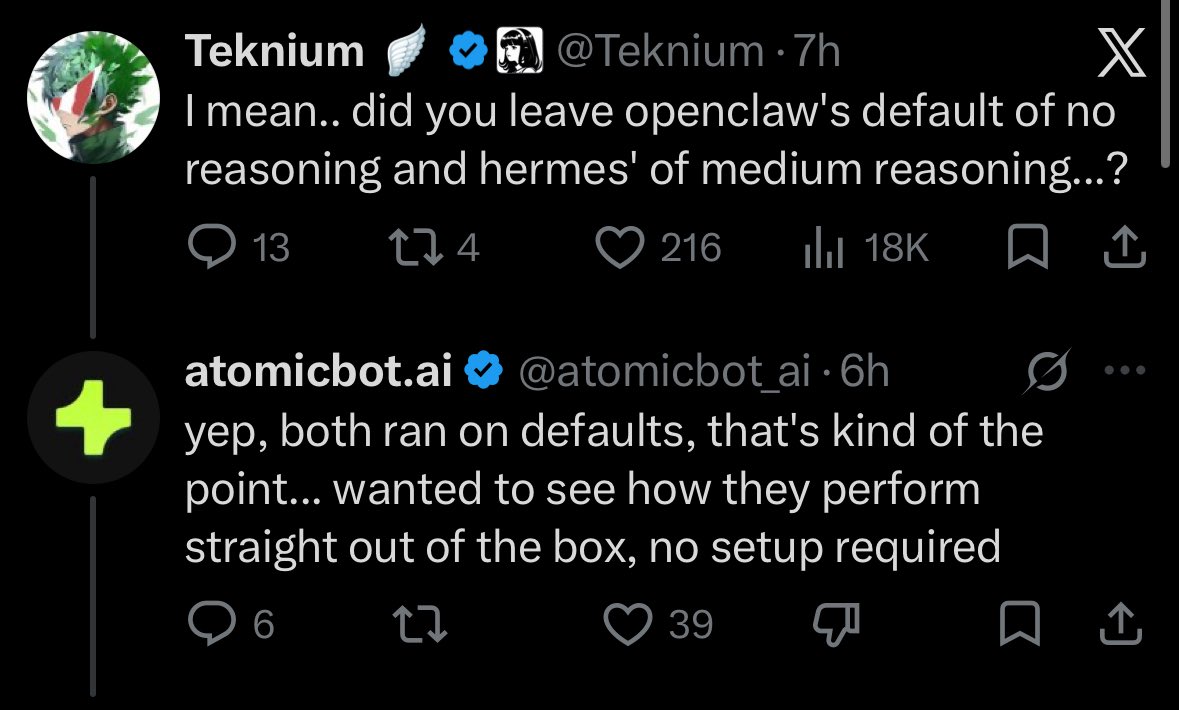Share Teknium's tweet
Image resolution: width=1179 pixels, height=710 pixels.
[x=1124, y=247]
